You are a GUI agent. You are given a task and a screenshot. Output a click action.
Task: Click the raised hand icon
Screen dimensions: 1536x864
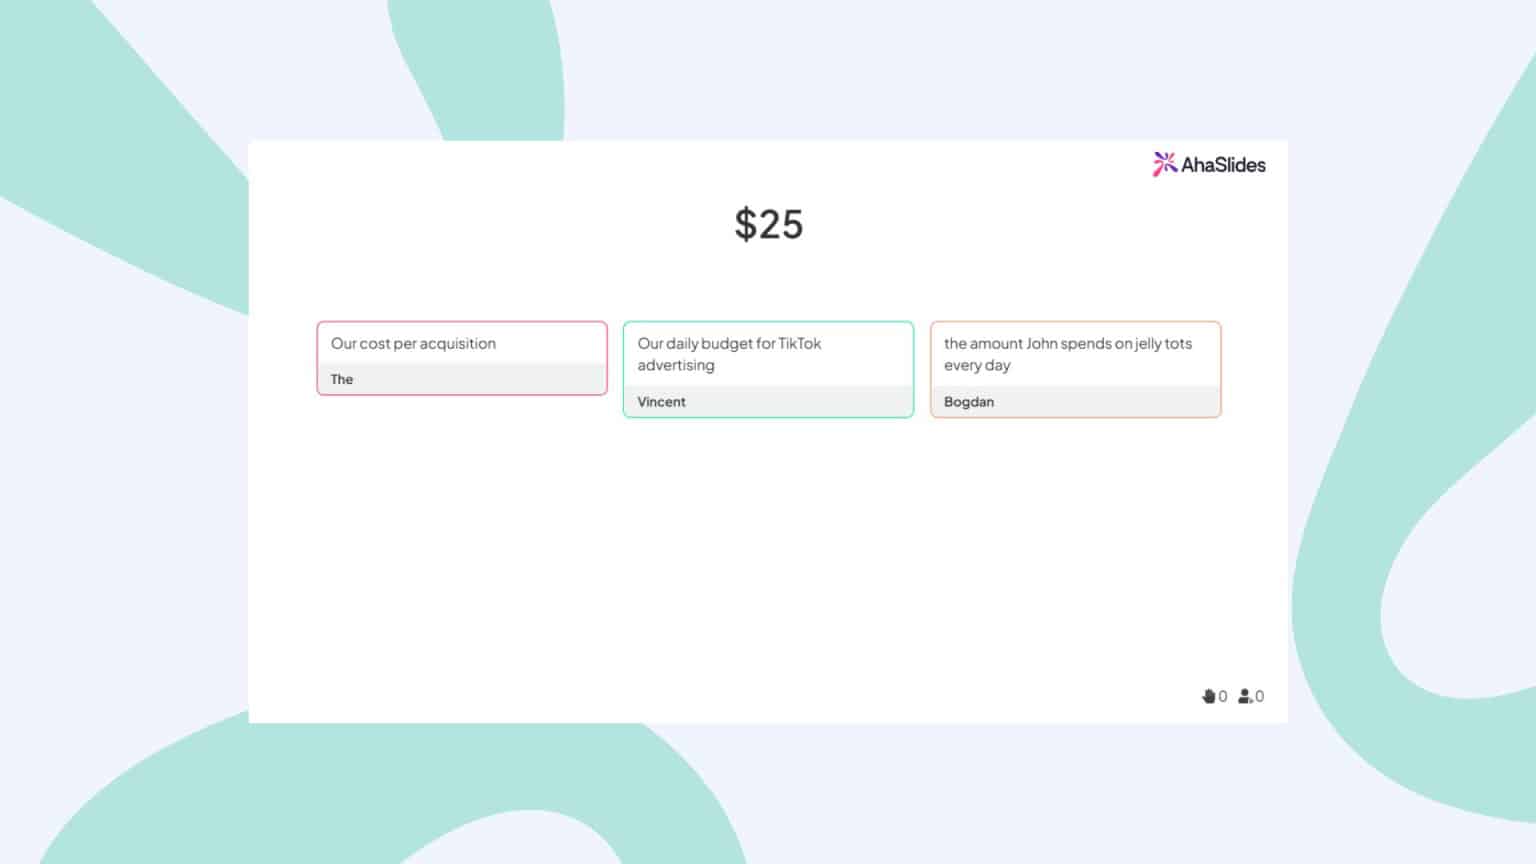coord(1208,696)
